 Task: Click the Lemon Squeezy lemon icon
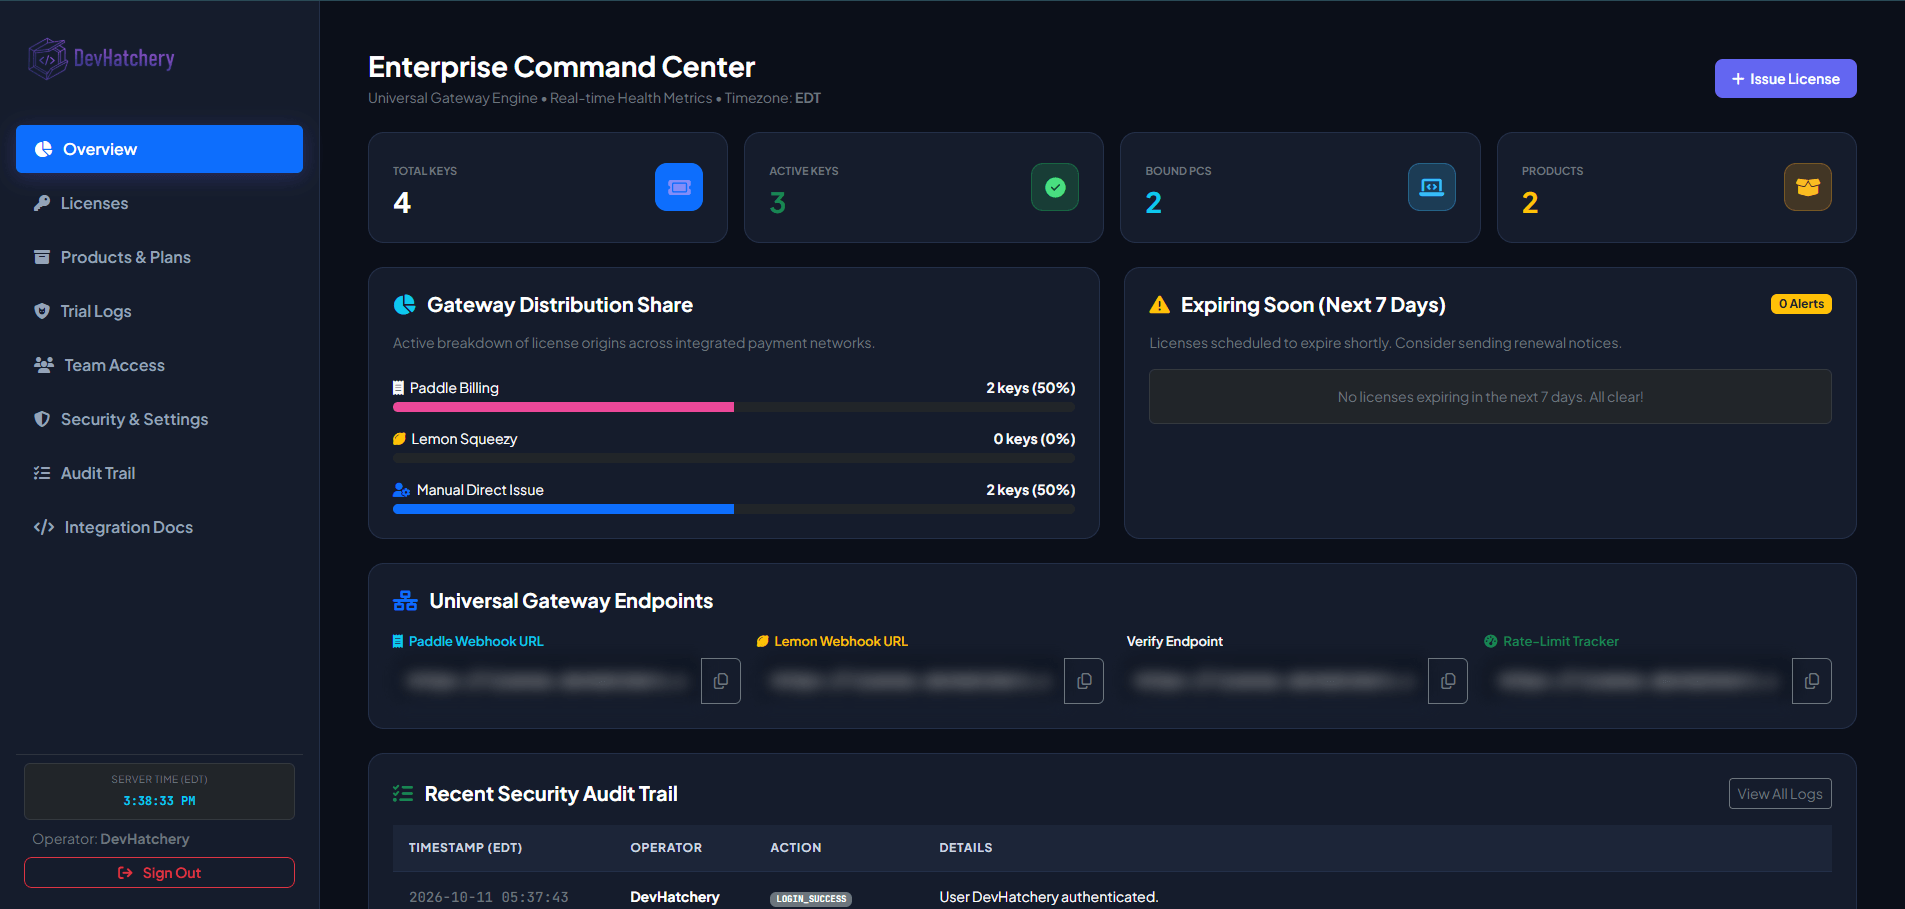click(x=399, y=439)
